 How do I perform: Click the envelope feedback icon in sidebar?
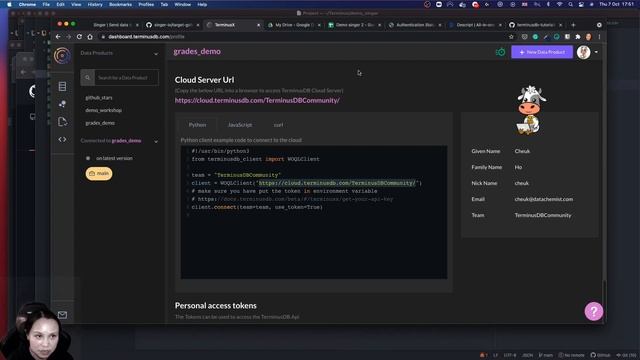[62, 315]
